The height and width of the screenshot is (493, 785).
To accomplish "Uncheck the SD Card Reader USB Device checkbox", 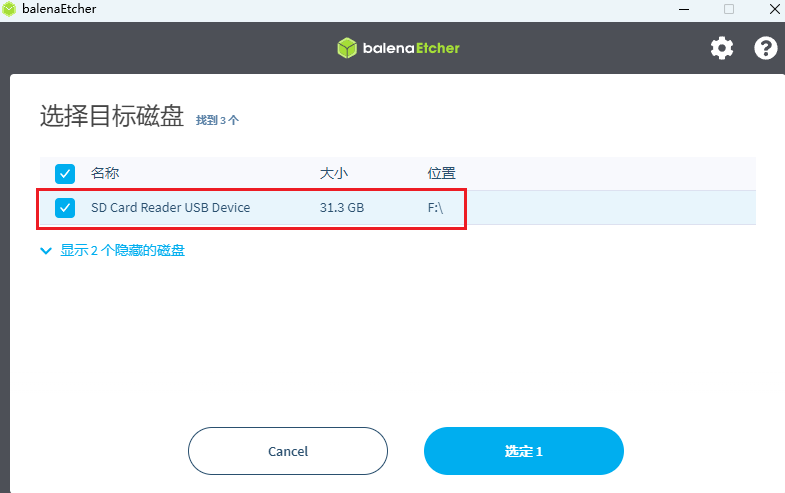I will click(x=65, y=208).
